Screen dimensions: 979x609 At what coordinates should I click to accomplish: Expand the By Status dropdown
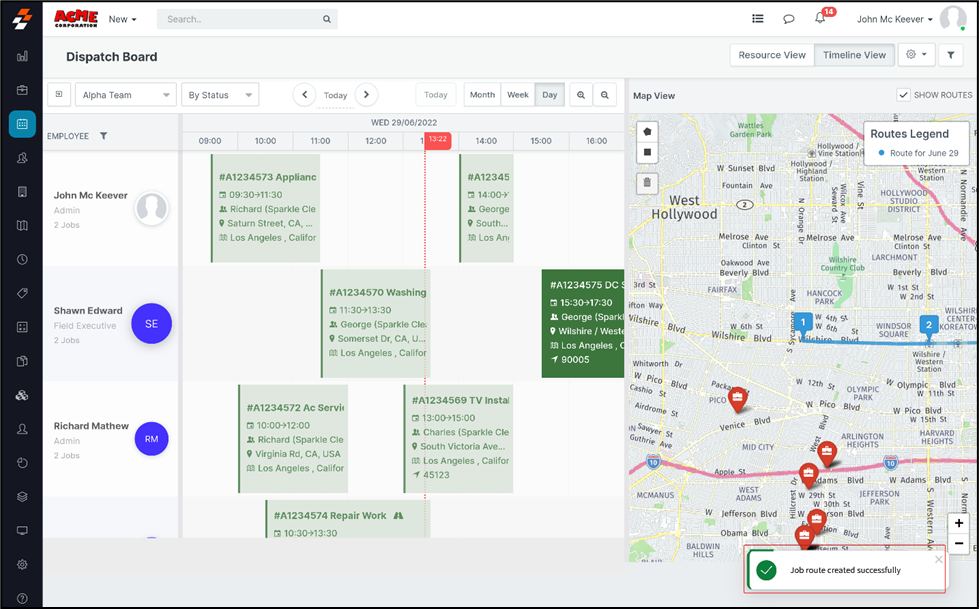(x=221, y=95)
